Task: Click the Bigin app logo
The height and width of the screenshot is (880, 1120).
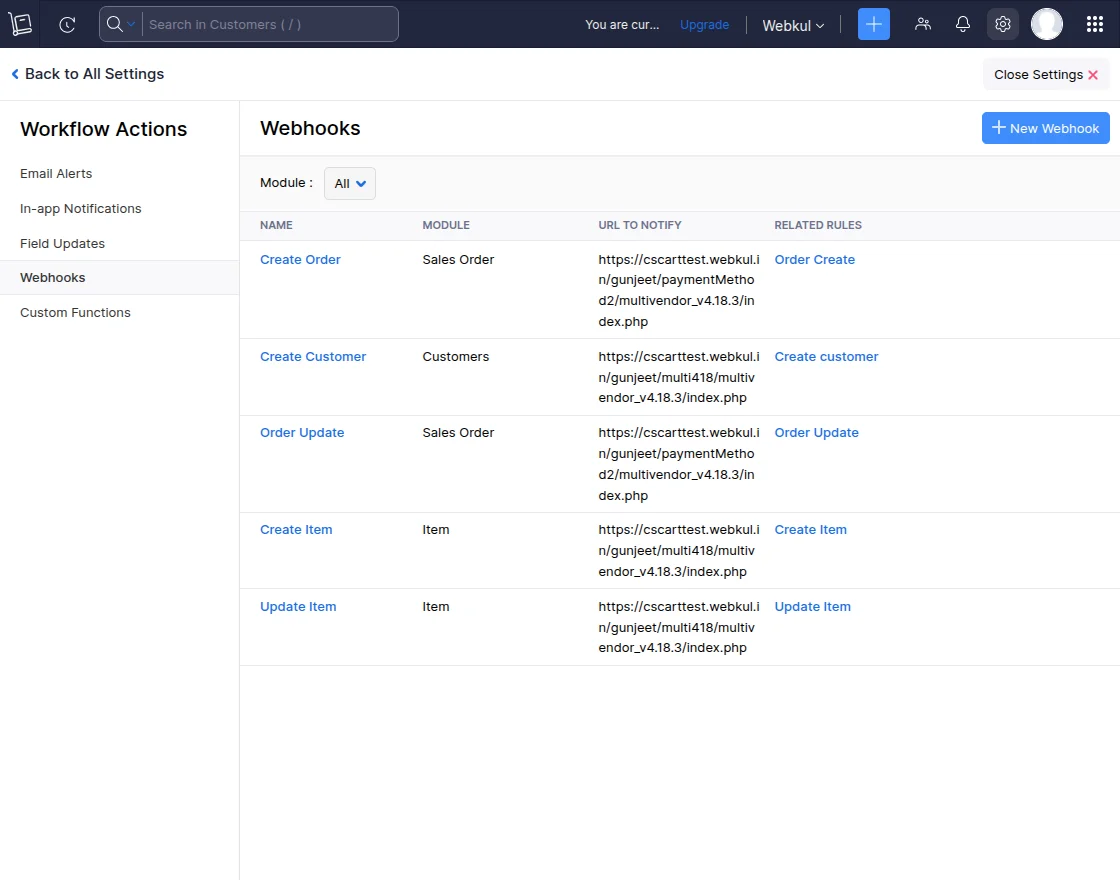Action: (20, 23)
